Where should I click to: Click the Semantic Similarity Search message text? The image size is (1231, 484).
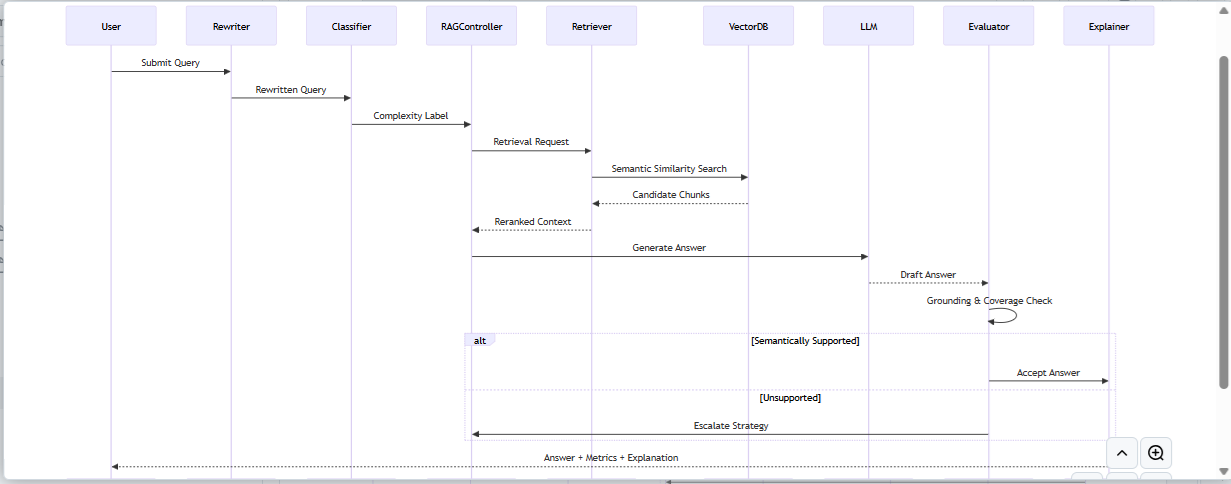(669, 169)
